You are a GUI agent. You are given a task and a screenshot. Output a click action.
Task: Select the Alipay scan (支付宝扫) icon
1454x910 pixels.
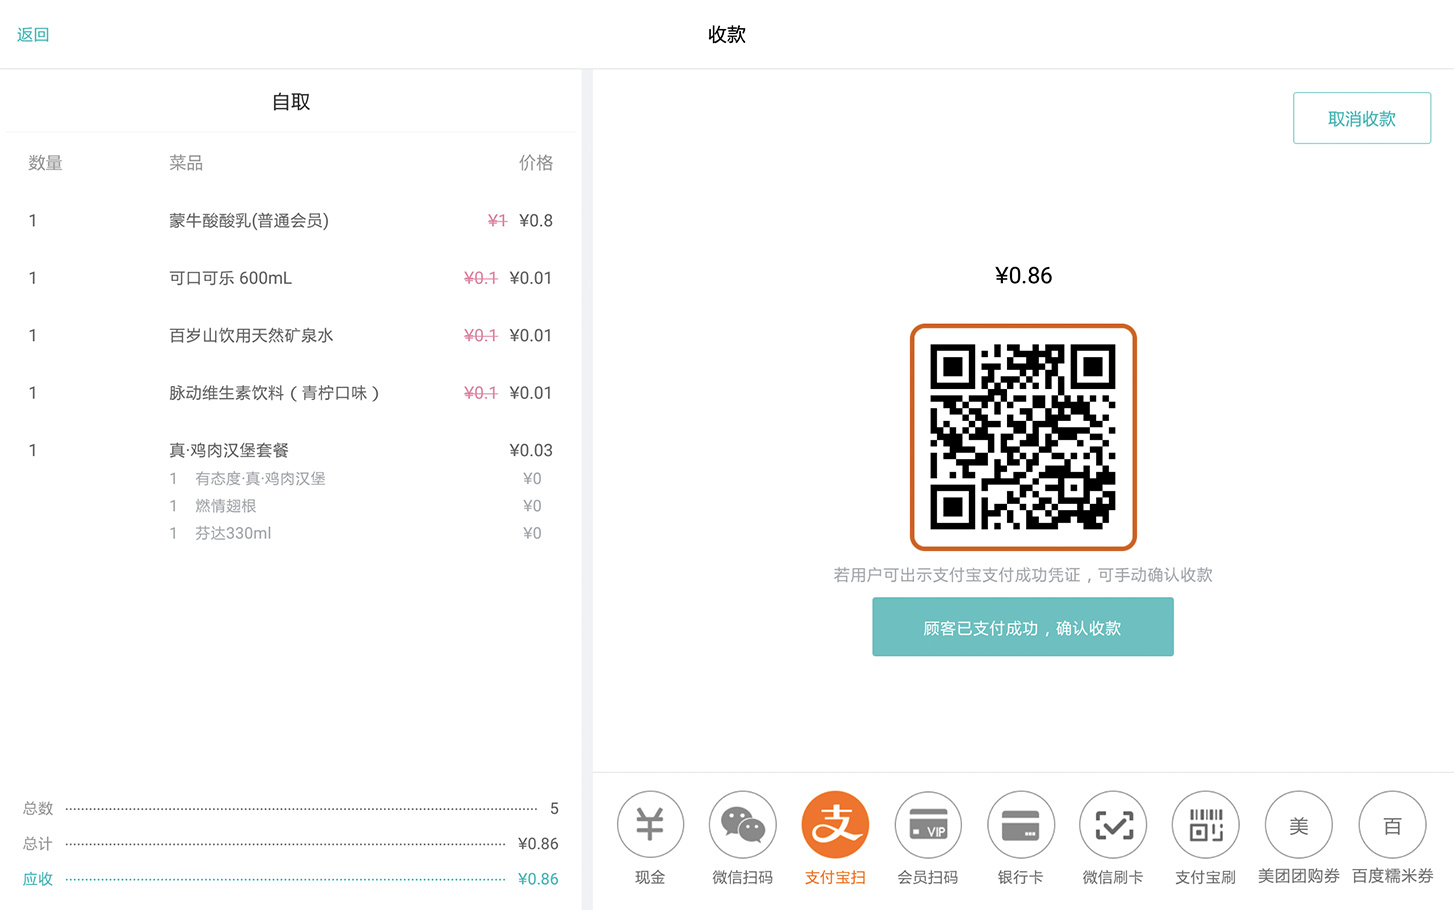(835, 825)
